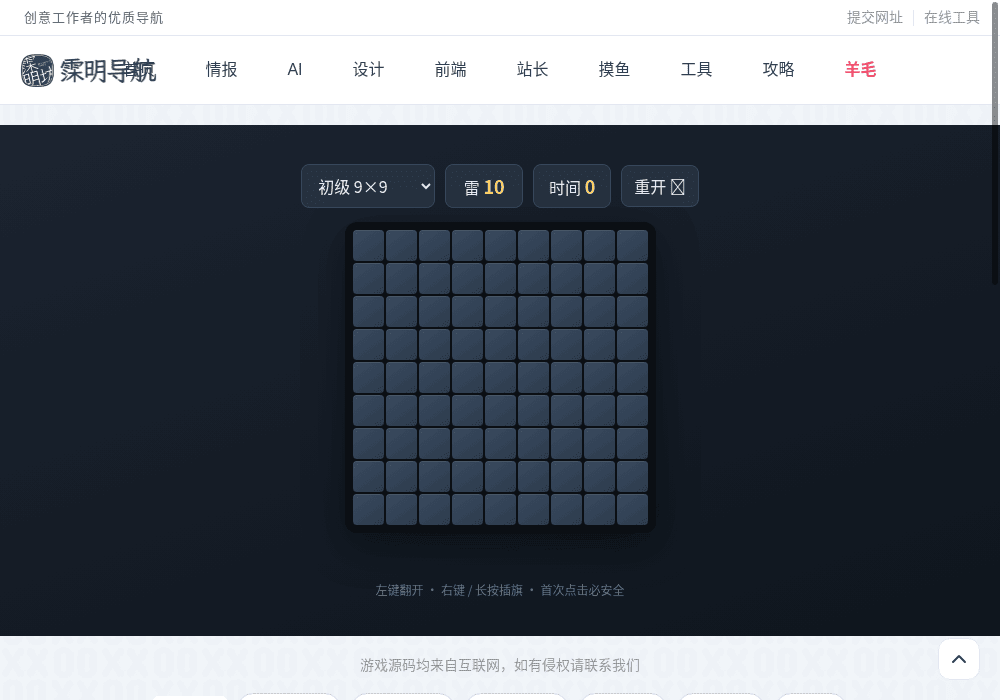The height and width of the screenshot is (700, 1000).
Task: Click the page vertical scrollbar thumb
Action: 995,142
